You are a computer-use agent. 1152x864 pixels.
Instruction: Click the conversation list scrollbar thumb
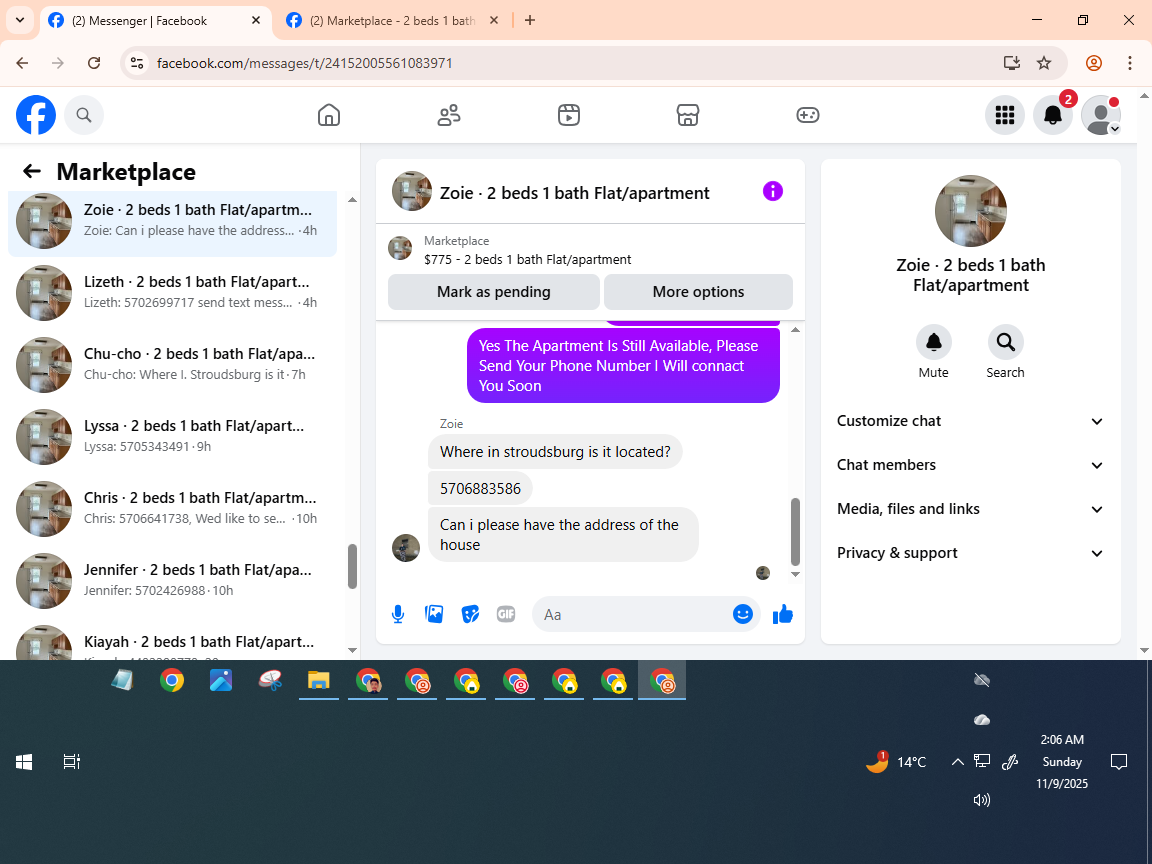pos(352,566)
